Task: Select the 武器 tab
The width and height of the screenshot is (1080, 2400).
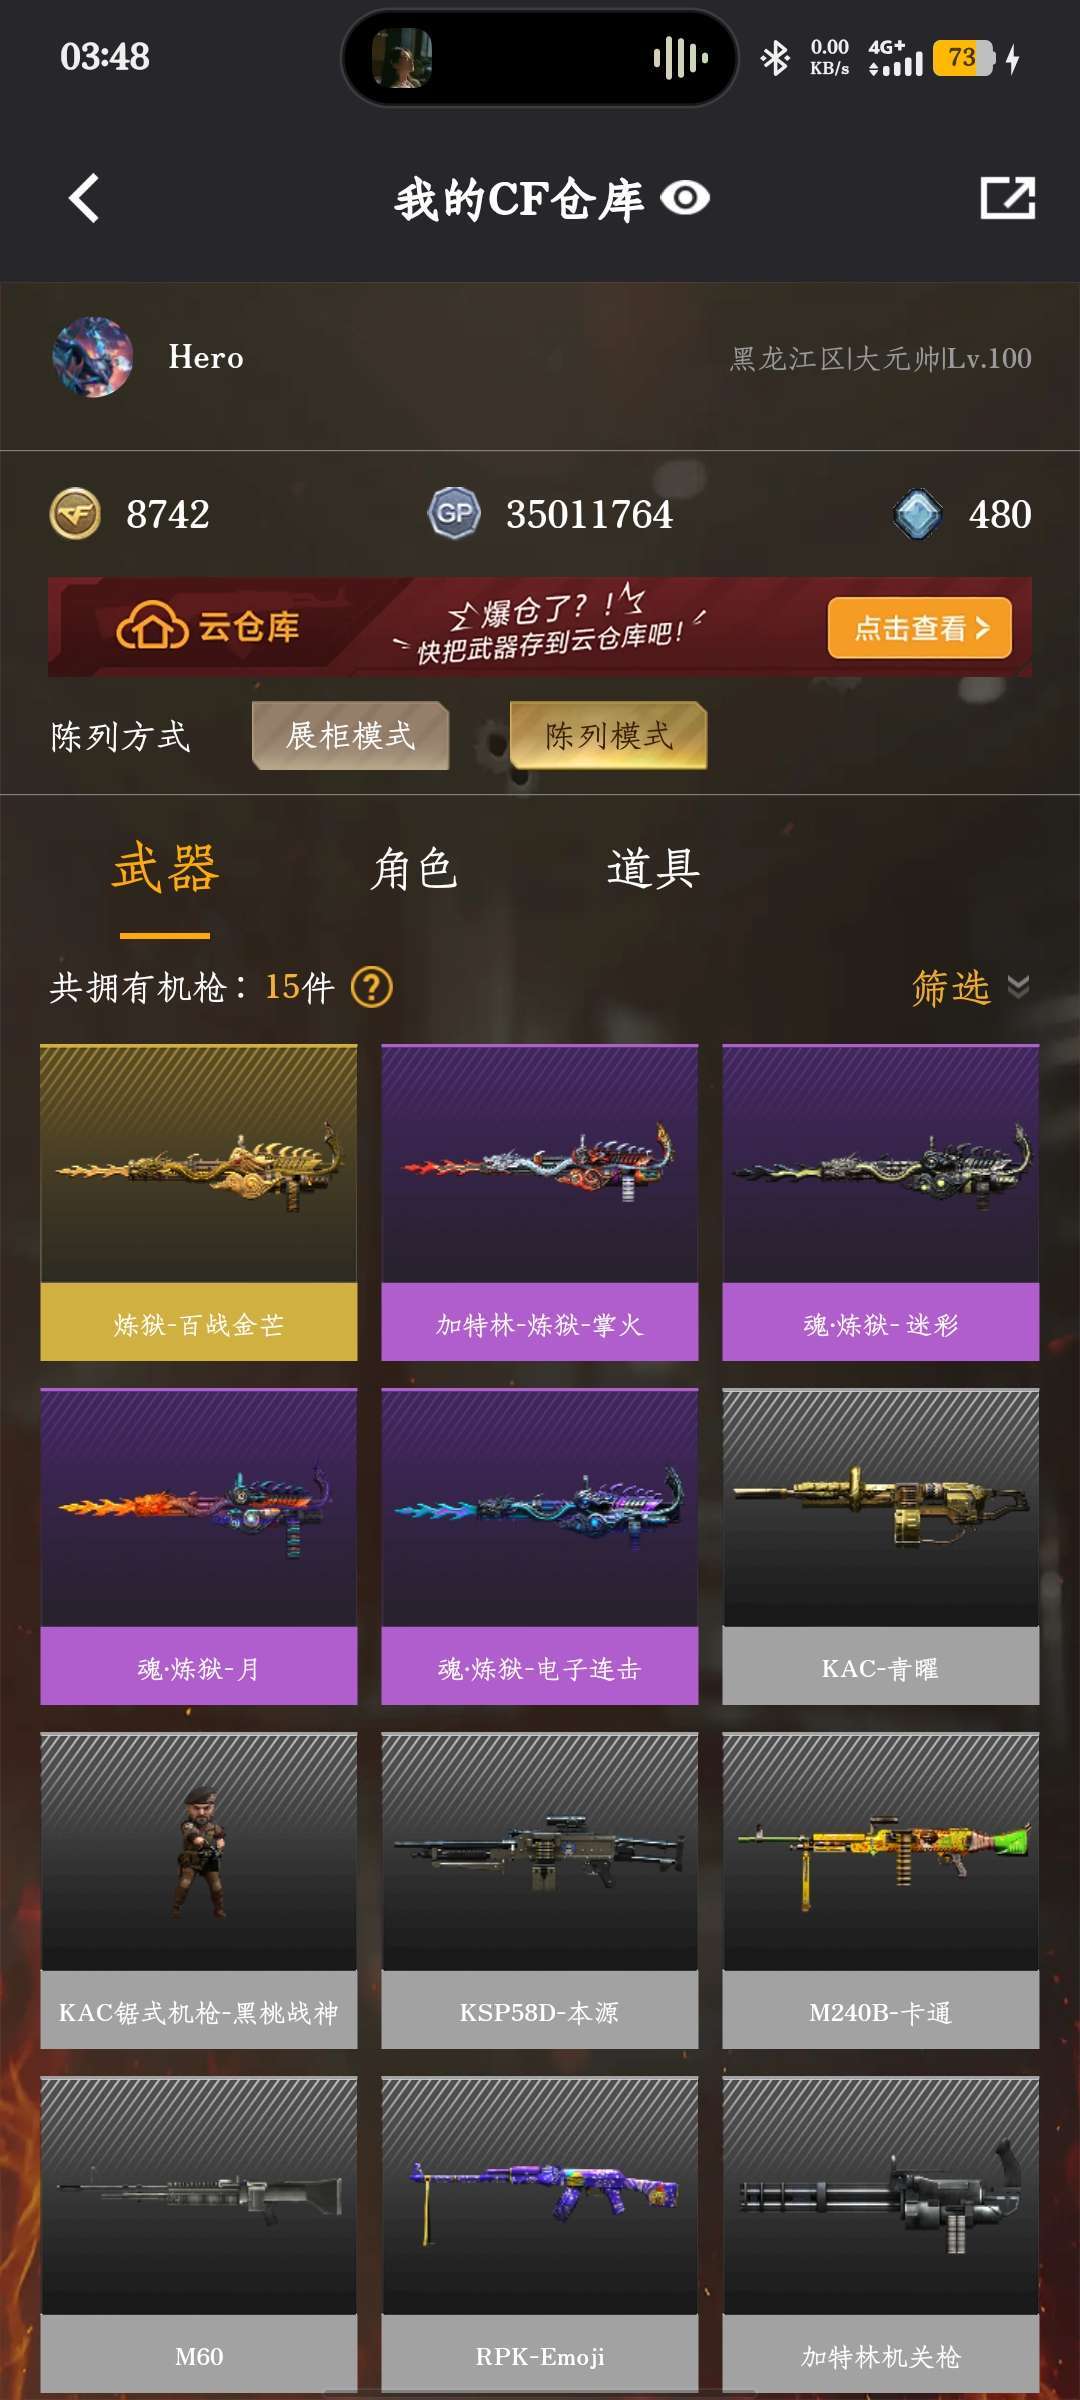Action: [165, 868]
